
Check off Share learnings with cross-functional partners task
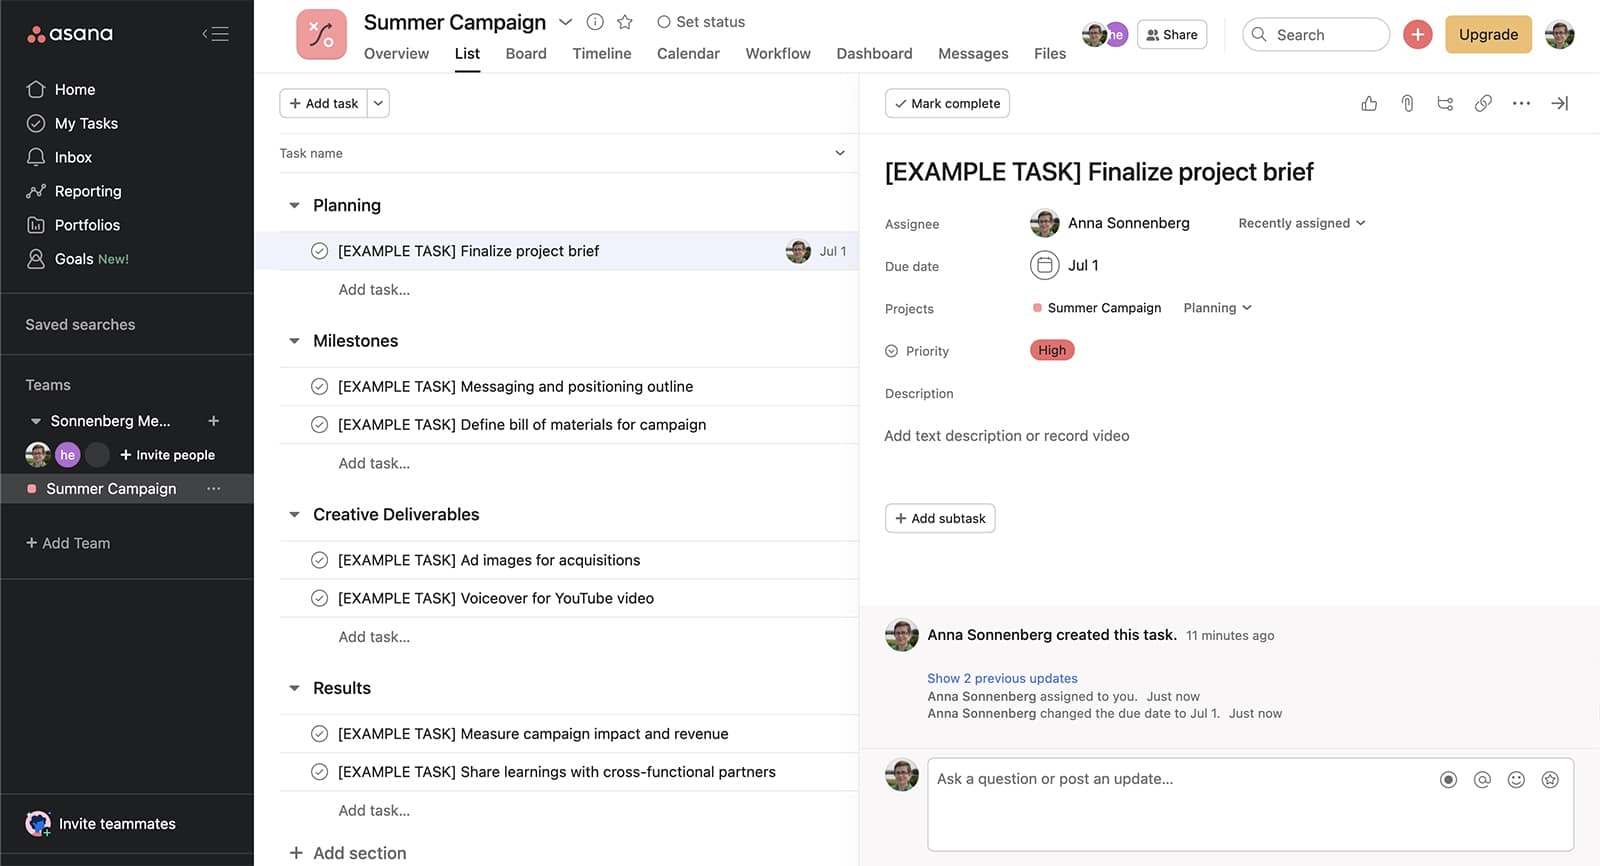coord(319,772)
